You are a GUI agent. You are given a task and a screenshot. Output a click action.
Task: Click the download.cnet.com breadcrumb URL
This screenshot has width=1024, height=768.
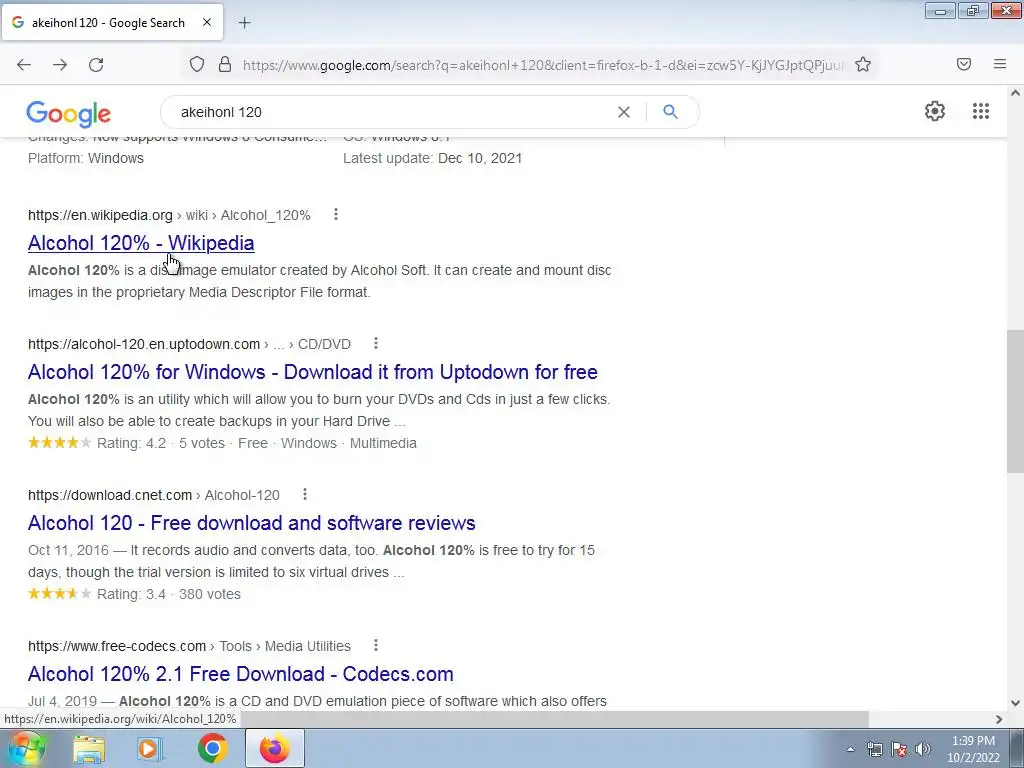point(153,496)
